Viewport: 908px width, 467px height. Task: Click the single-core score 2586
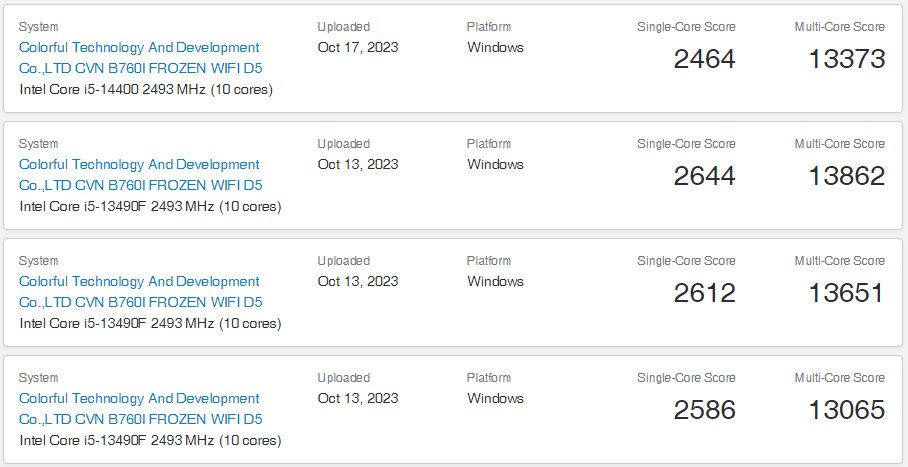click(x=704, y=410)
